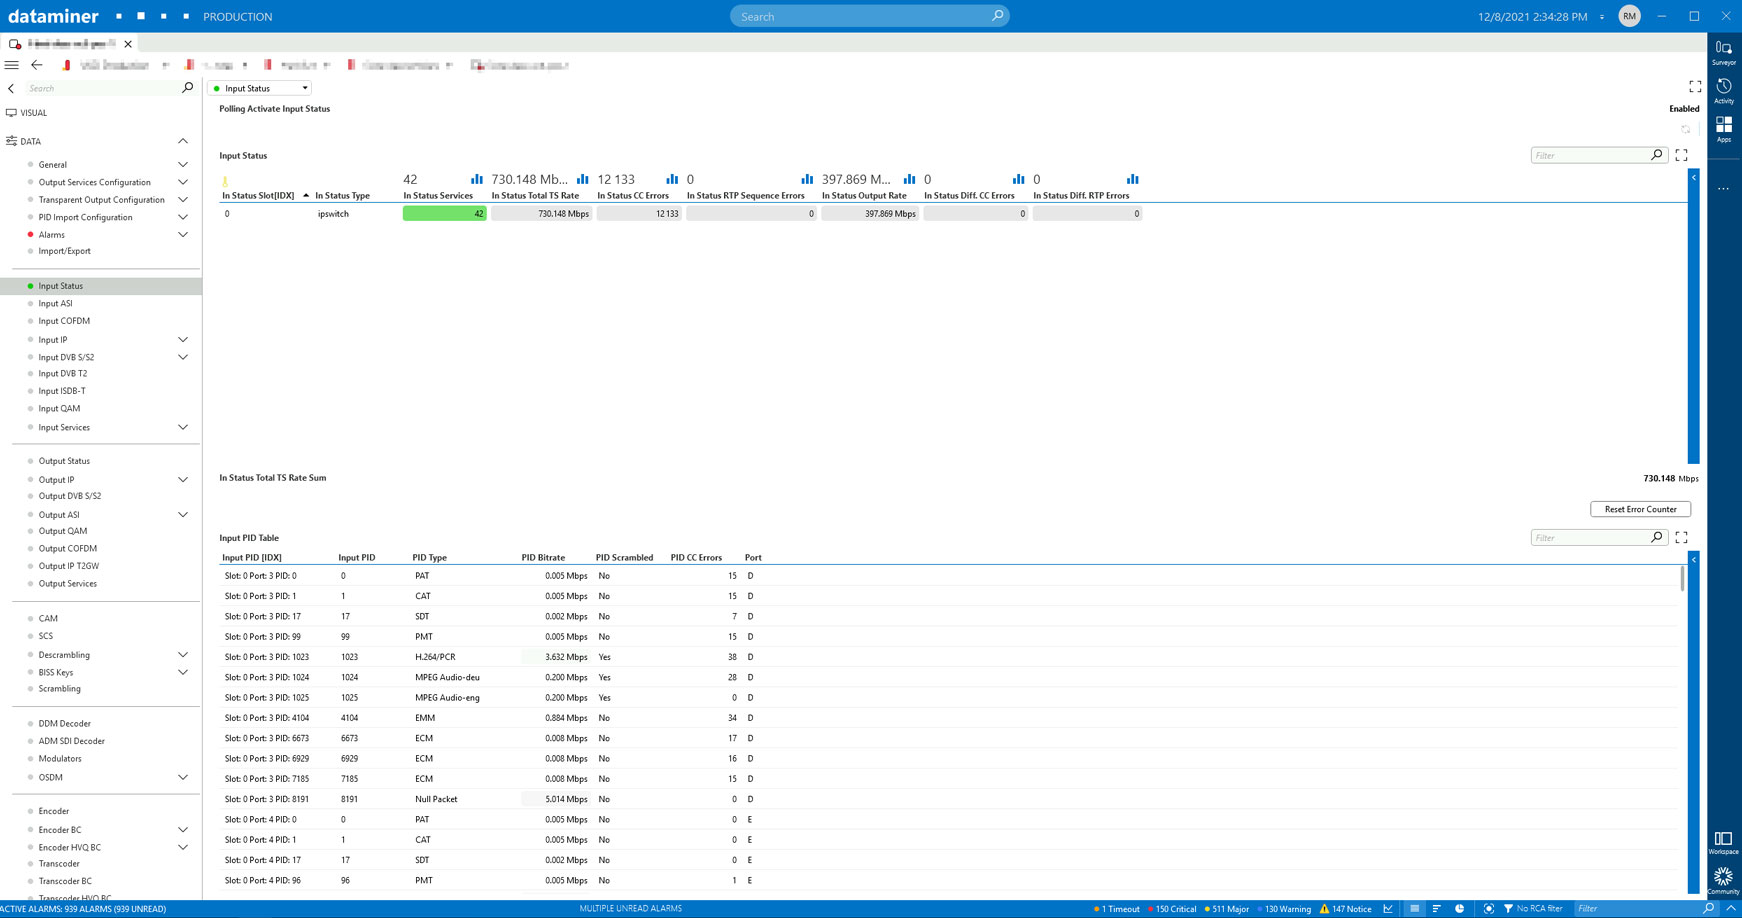The height and width of the screenshot is (918, 1742).
Task: Click the green 42 services cell
Action: coord(444,214)
